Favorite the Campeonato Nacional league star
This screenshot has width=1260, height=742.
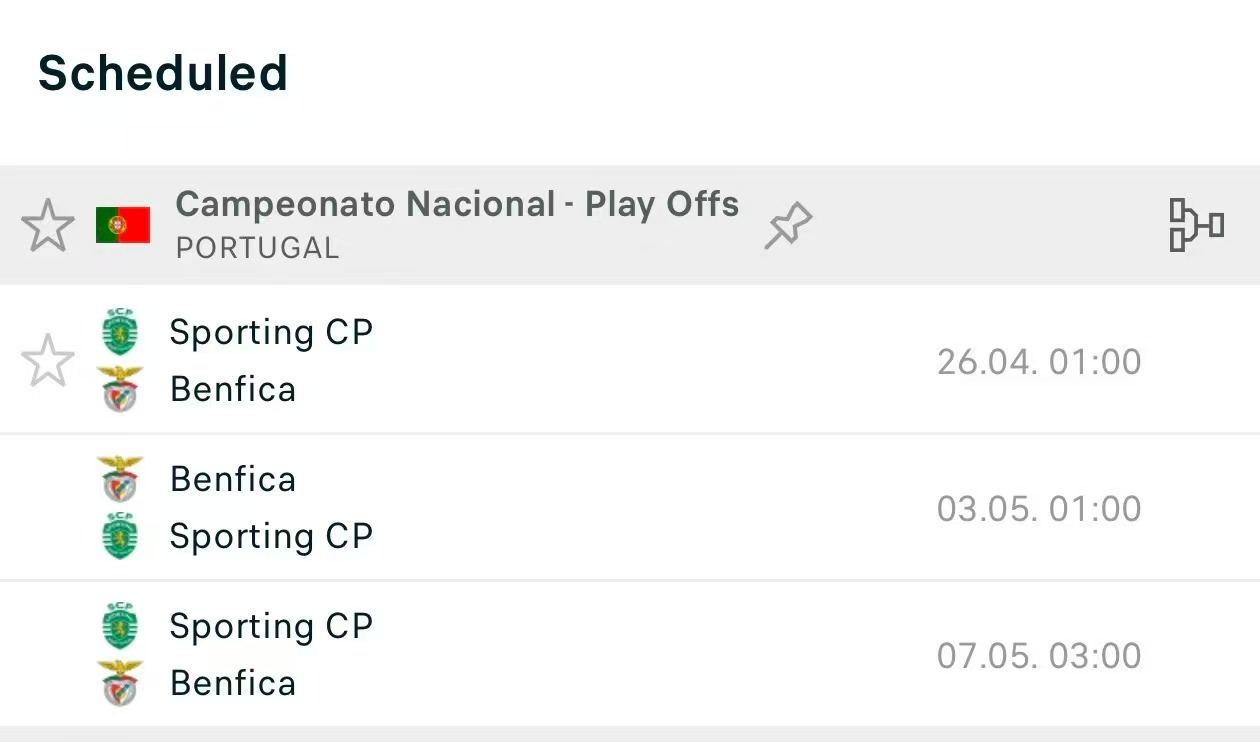[x=48, y=225]
